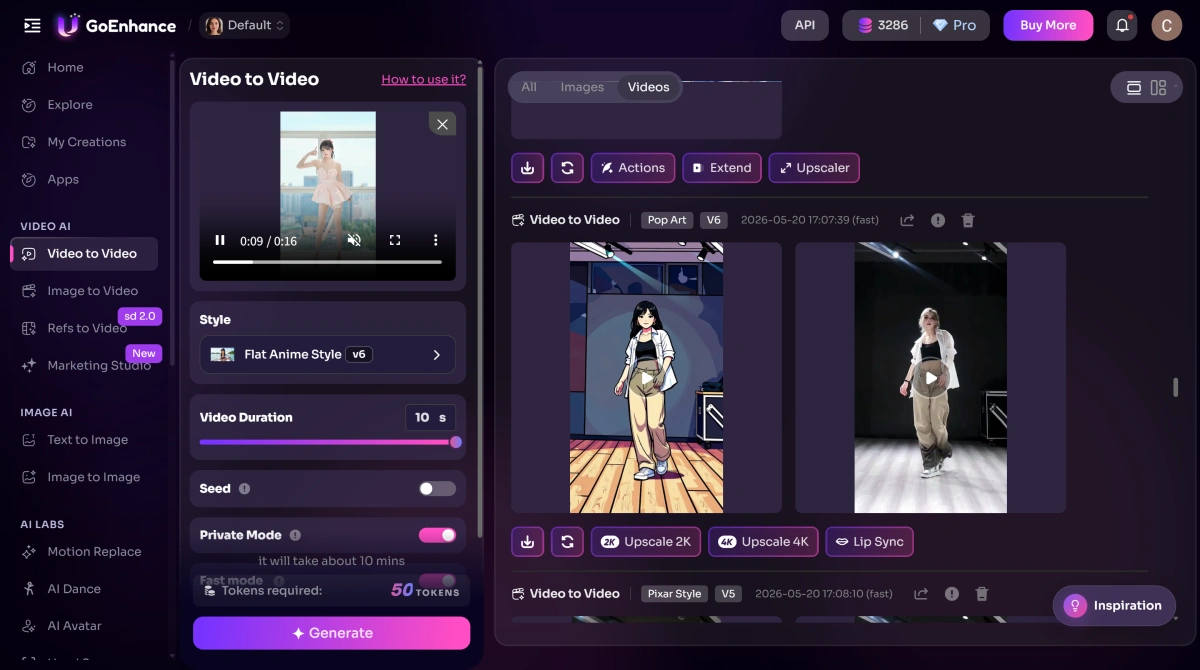This screenshot has width=1200, height=670.
Task: Report the Pixar Style creation
Action: (x=952, y=594)
